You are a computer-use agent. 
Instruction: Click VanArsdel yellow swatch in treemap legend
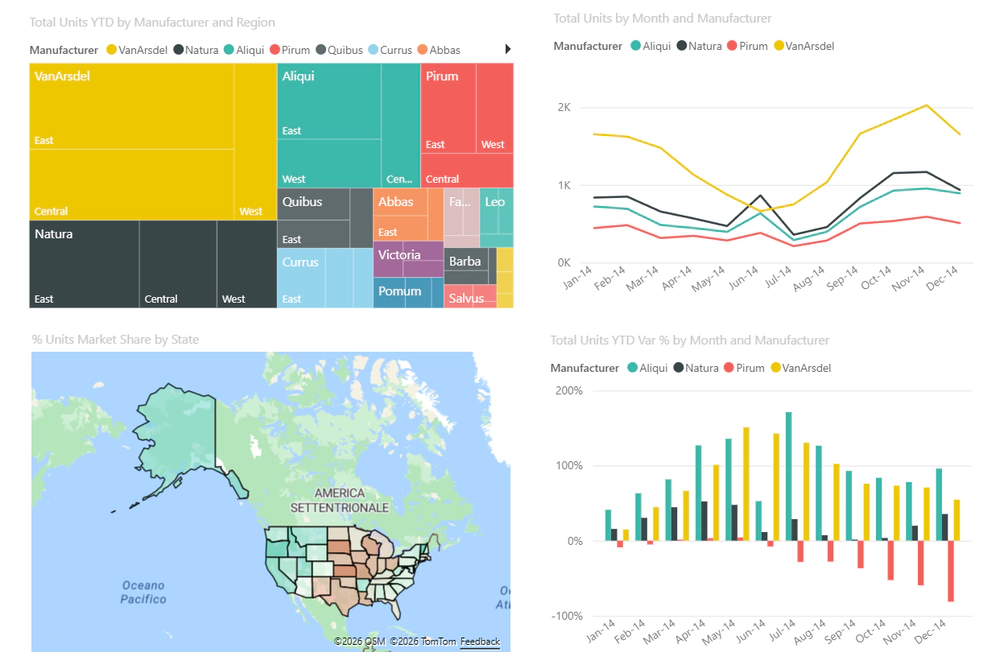(111, 50)
